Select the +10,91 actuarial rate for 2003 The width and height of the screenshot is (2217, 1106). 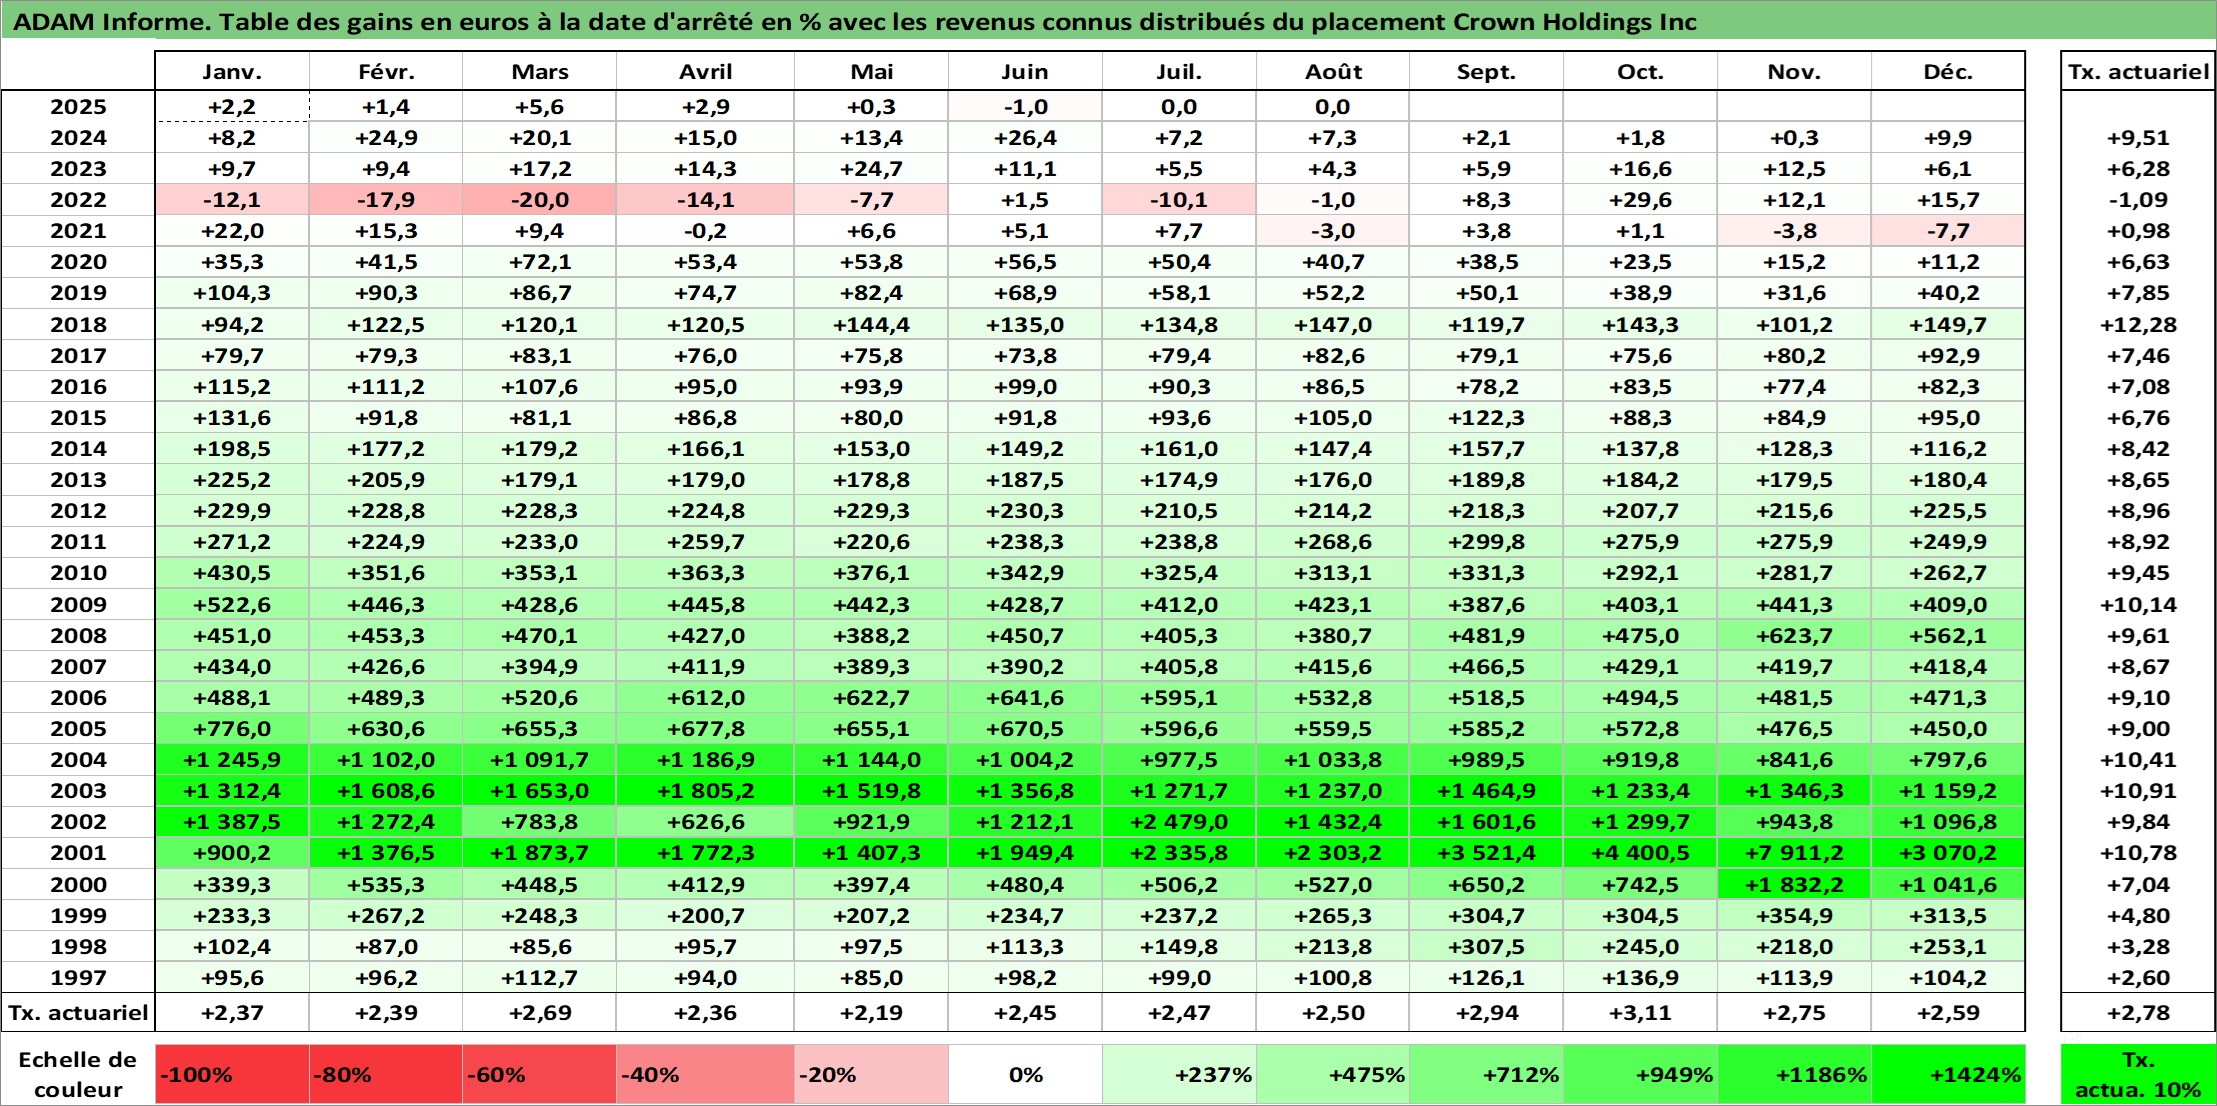coord(2138,791)
